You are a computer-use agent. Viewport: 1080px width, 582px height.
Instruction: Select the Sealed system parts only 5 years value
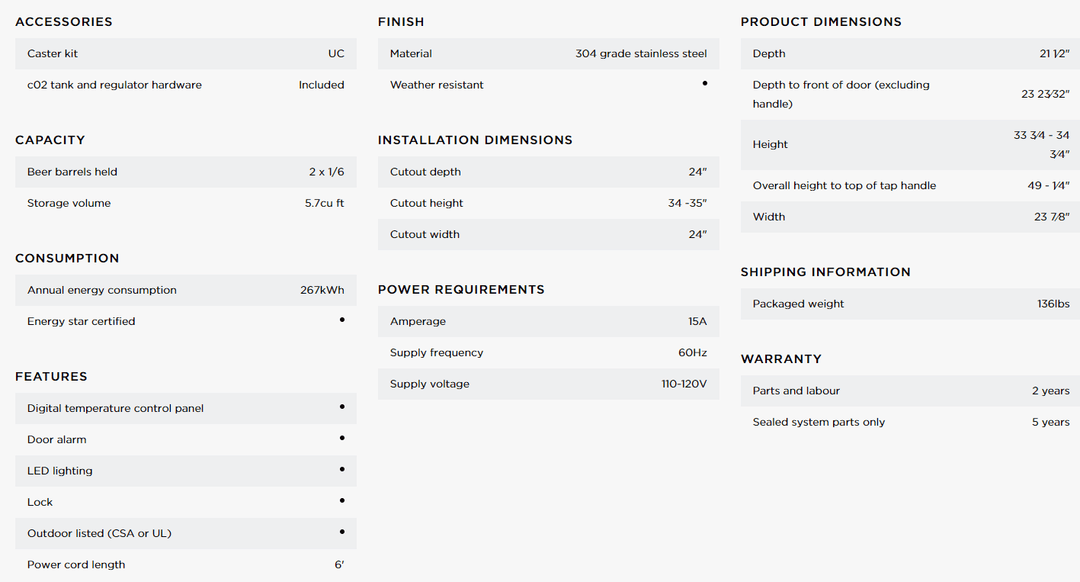1050,422
